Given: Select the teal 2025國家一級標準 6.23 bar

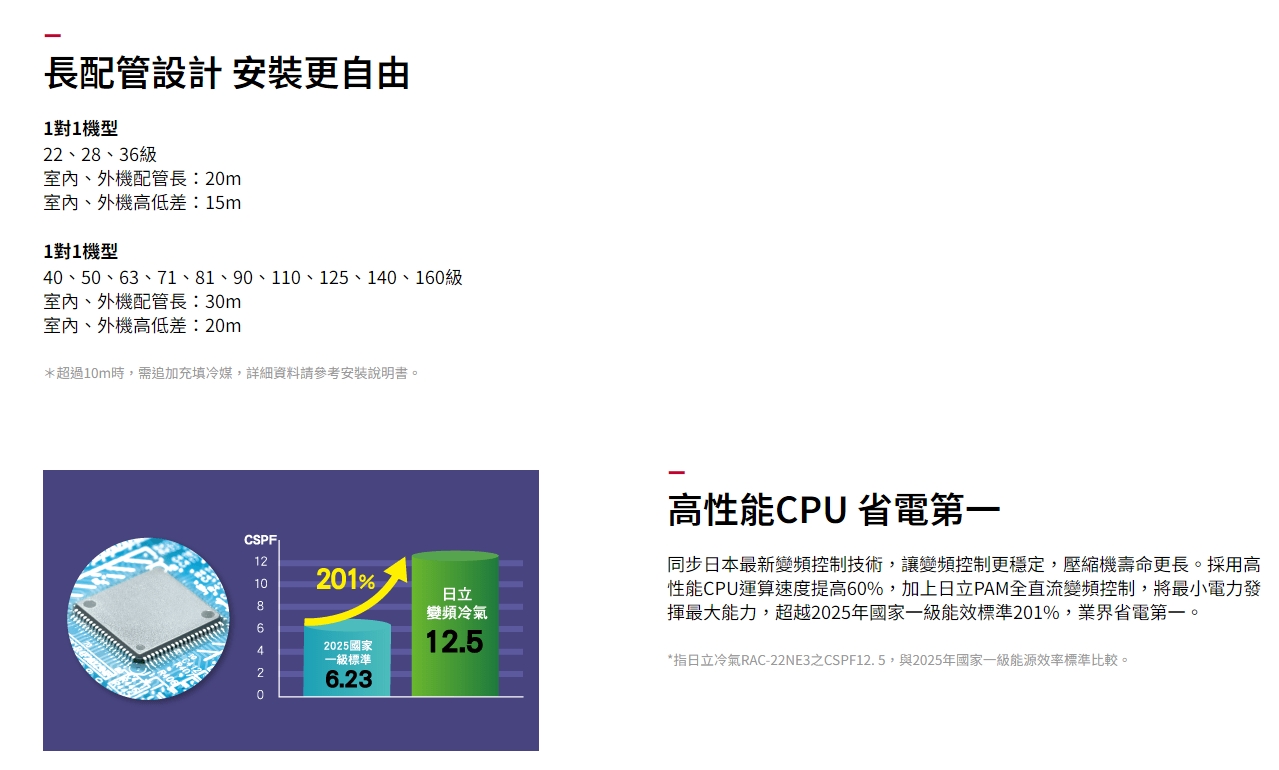Looking at the screenshot, I should [348, 660].
